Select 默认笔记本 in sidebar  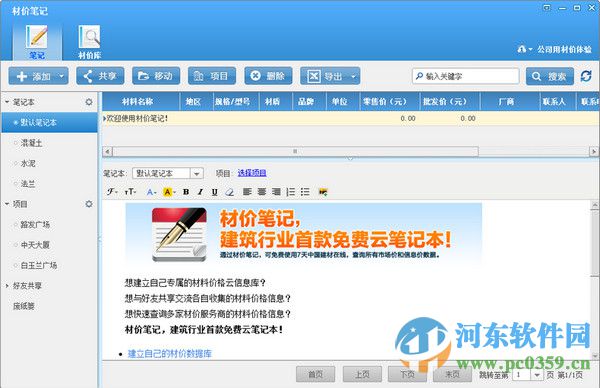[x=50, y=122]
